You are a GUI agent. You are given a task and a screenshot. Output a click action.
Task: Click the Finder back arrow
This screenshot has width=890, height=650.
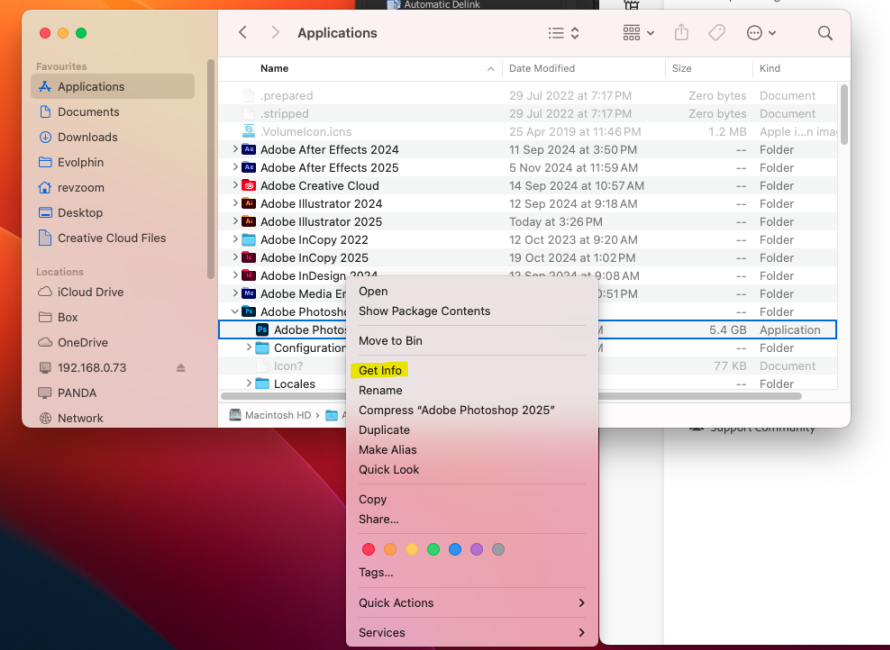243,33
